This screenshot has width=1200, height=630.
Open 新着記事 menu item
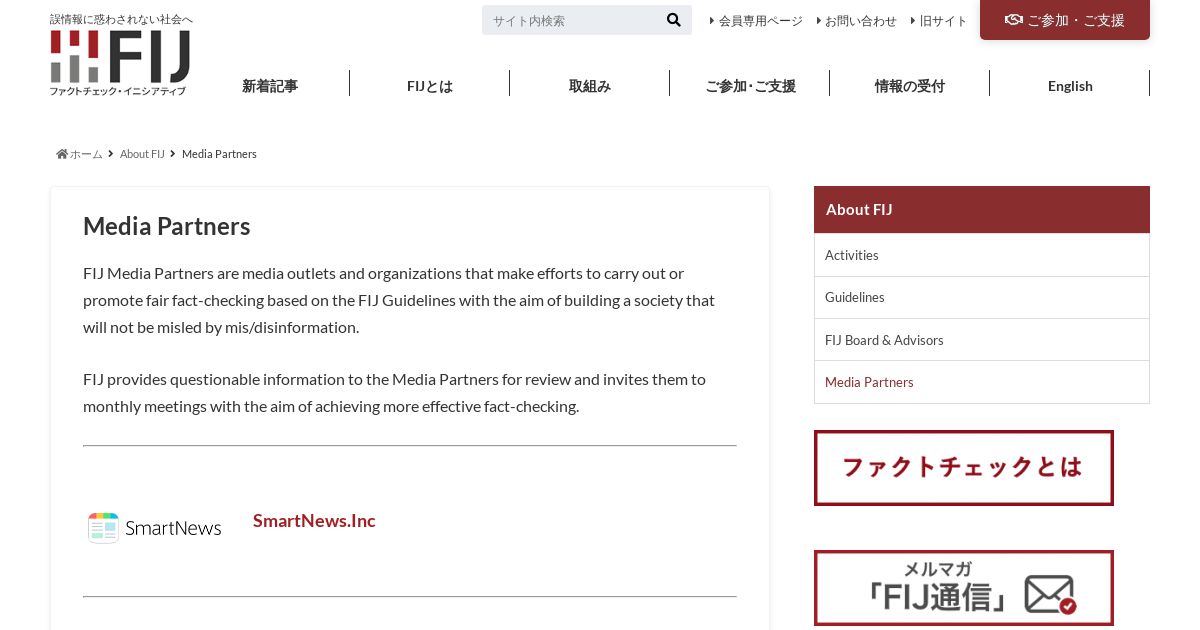(x=270, y=86)
